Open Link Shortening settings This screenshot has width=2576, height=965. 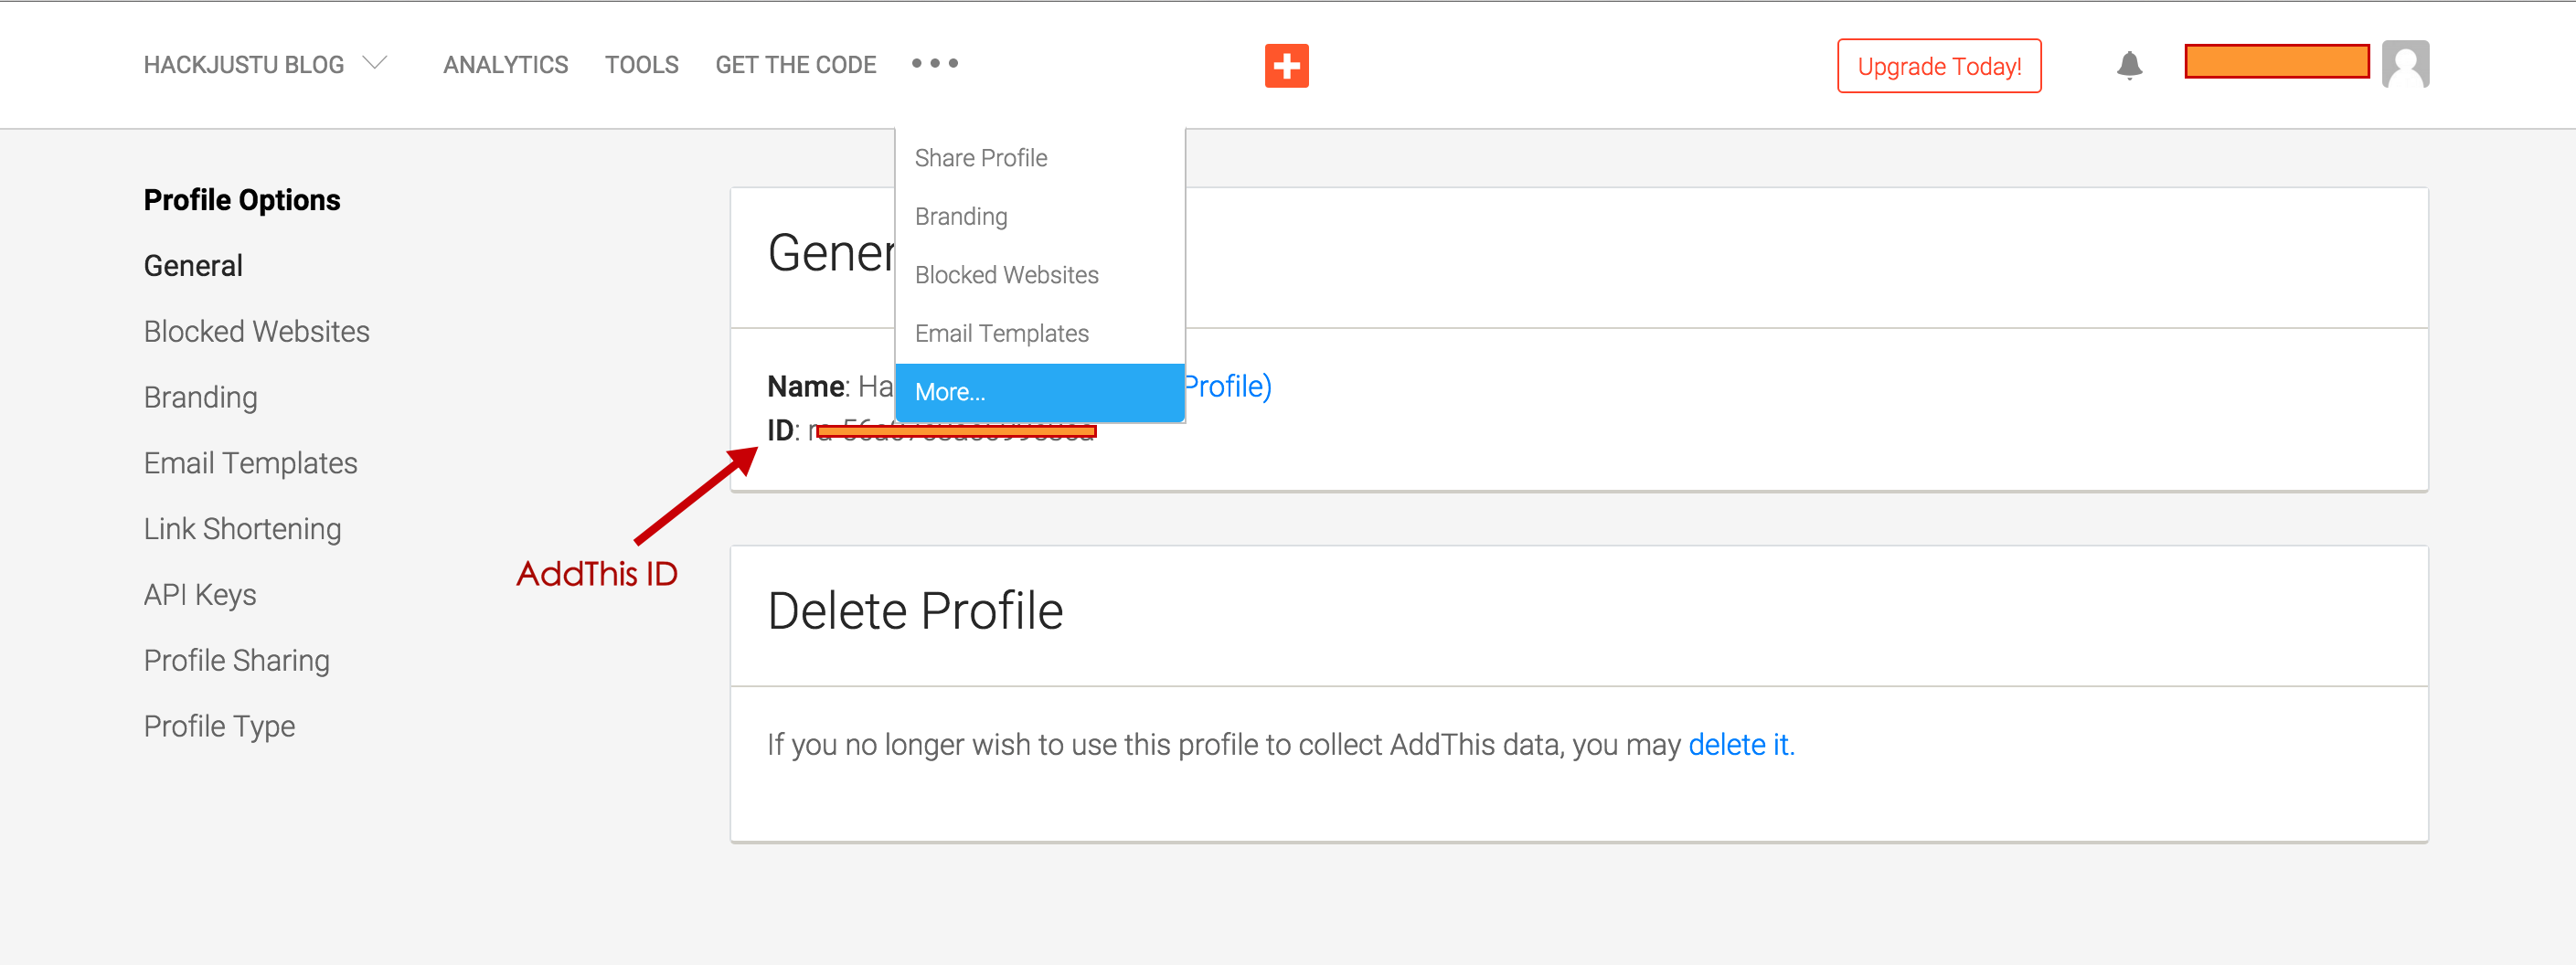pos(242,529)
